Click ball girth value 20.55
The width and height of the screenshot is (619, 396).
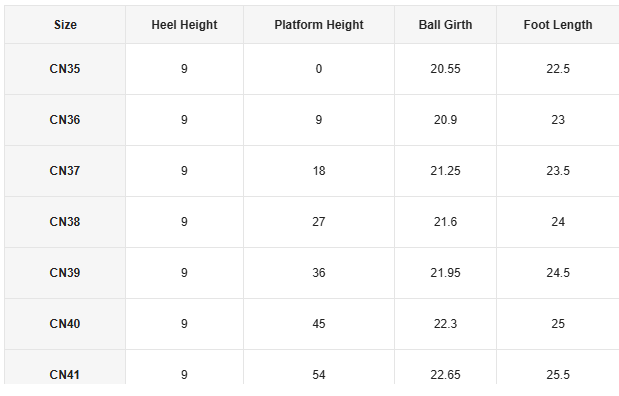pos(445,69)
